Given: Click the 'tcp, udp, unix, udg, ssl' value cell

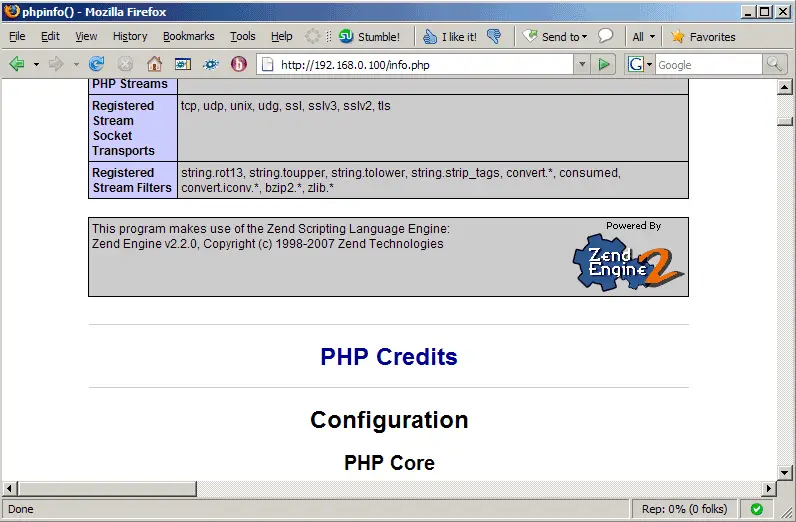Looking at the screenshot, I should coord(433,128).
